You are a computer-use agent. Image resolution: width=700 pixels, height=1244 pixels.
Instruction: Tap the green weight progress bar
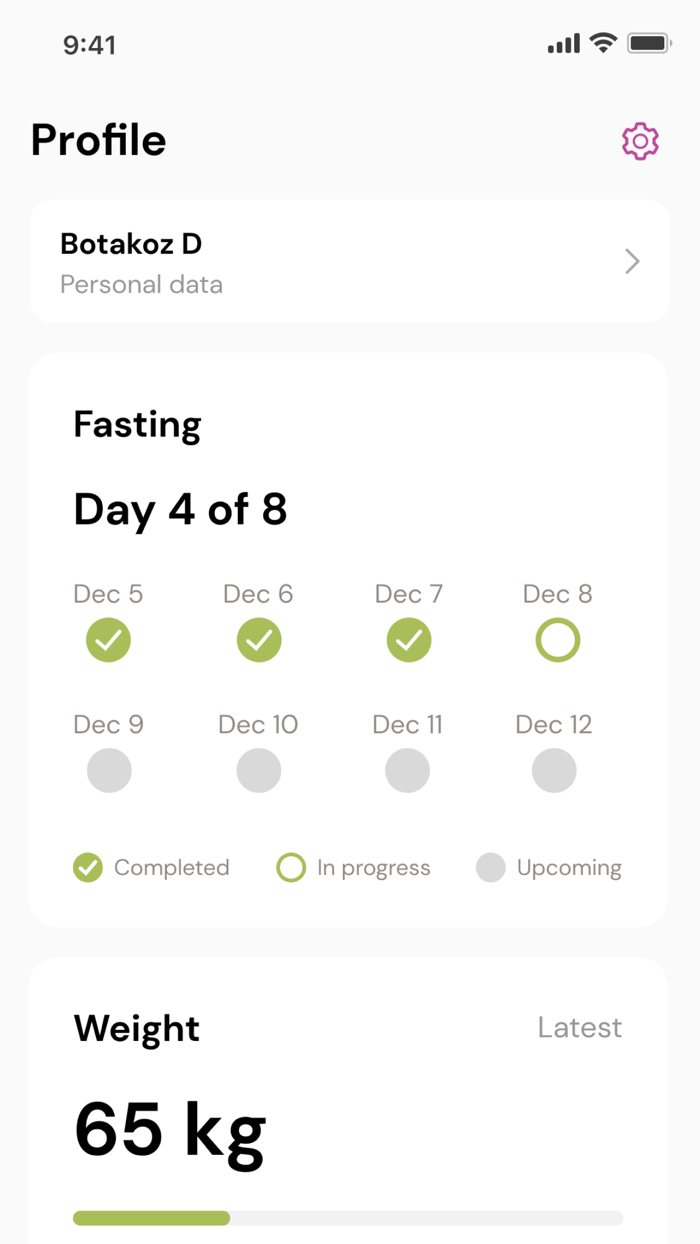click(x=150, y=1218)
